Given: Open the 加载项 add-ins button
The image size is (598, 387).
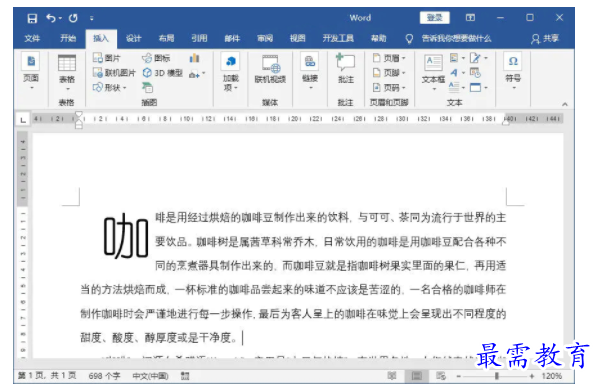Looking at the screenshot, I should pyautogui.click(x=231, y=72).
